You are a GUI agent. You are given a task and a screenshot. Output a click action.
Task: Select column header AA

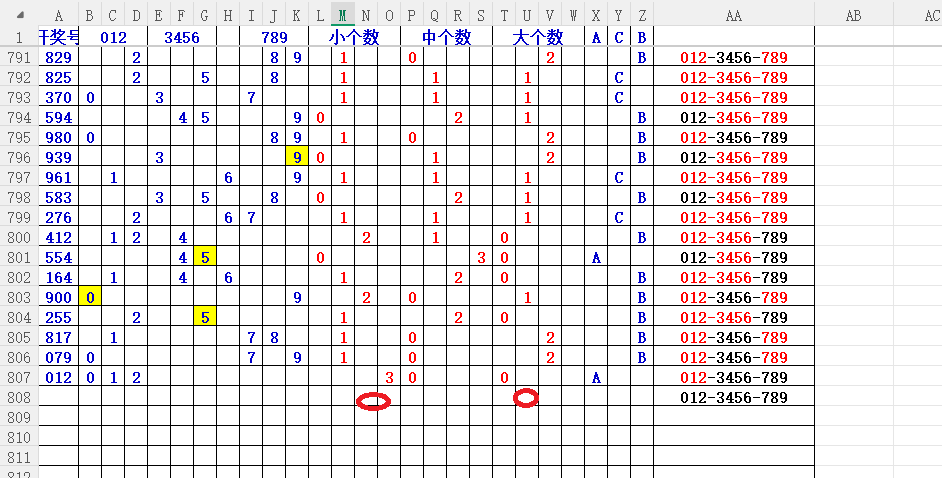click(734, 16)
